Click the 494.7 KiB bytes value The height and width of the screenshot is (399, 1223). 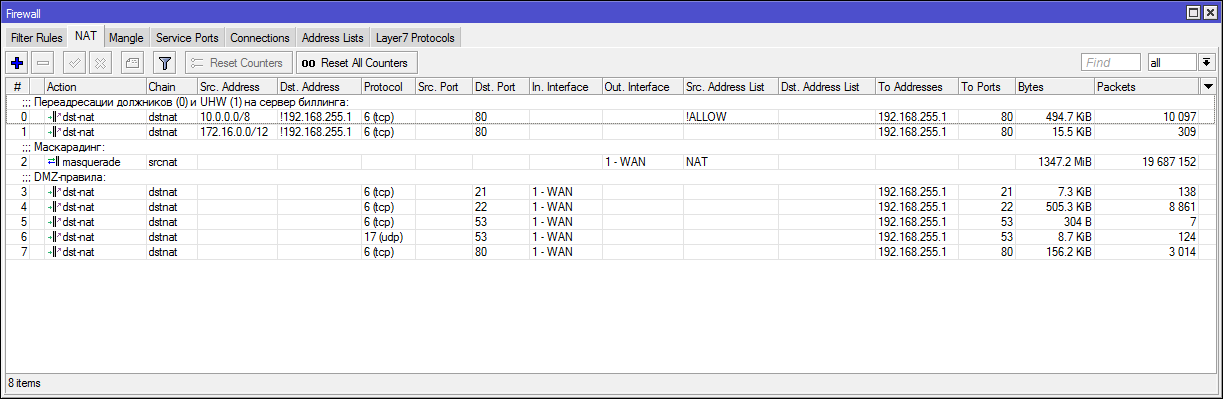tap(1067, 117)
